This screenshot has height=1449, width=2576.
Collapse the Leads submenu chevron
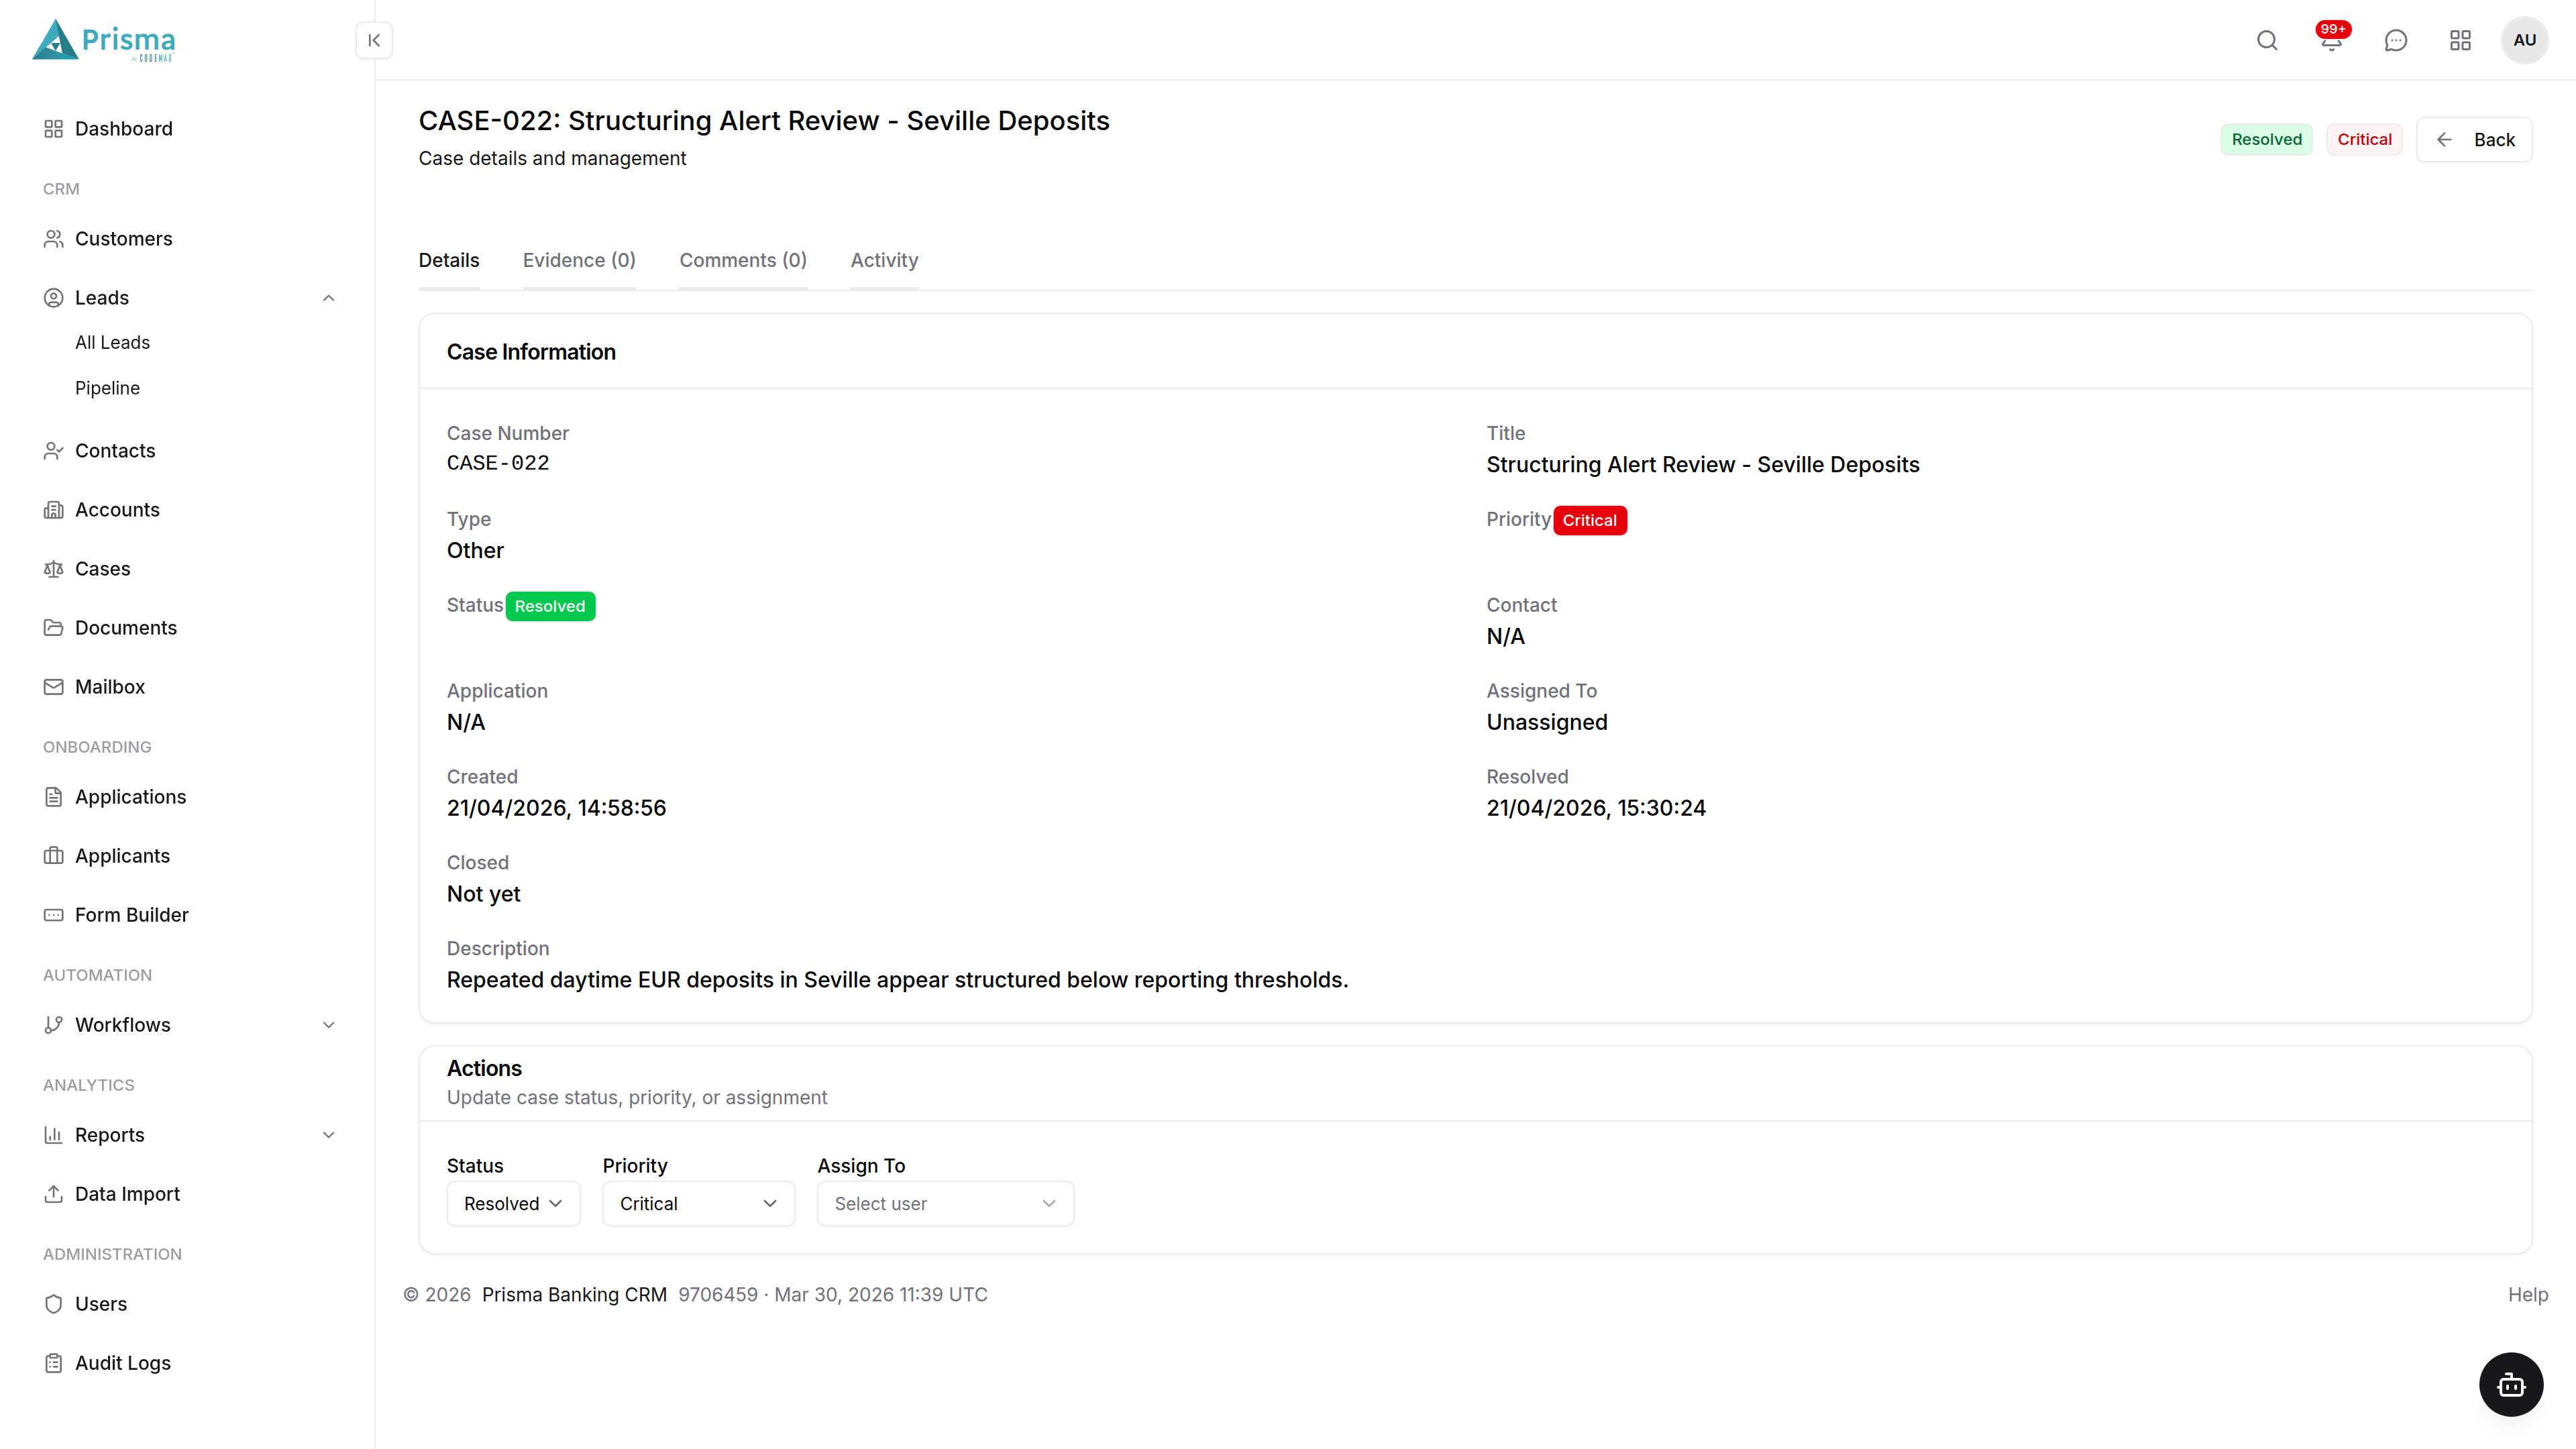click(328, 298)
